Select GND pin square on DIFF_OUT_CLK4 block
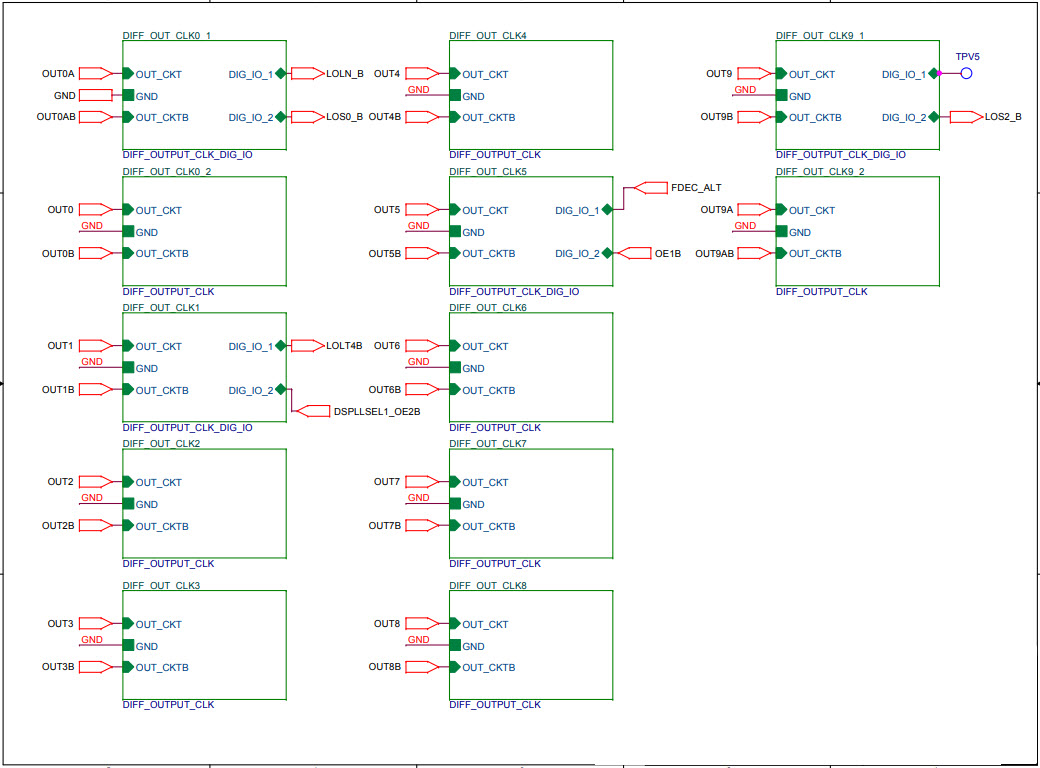 [x=455, y=96]
